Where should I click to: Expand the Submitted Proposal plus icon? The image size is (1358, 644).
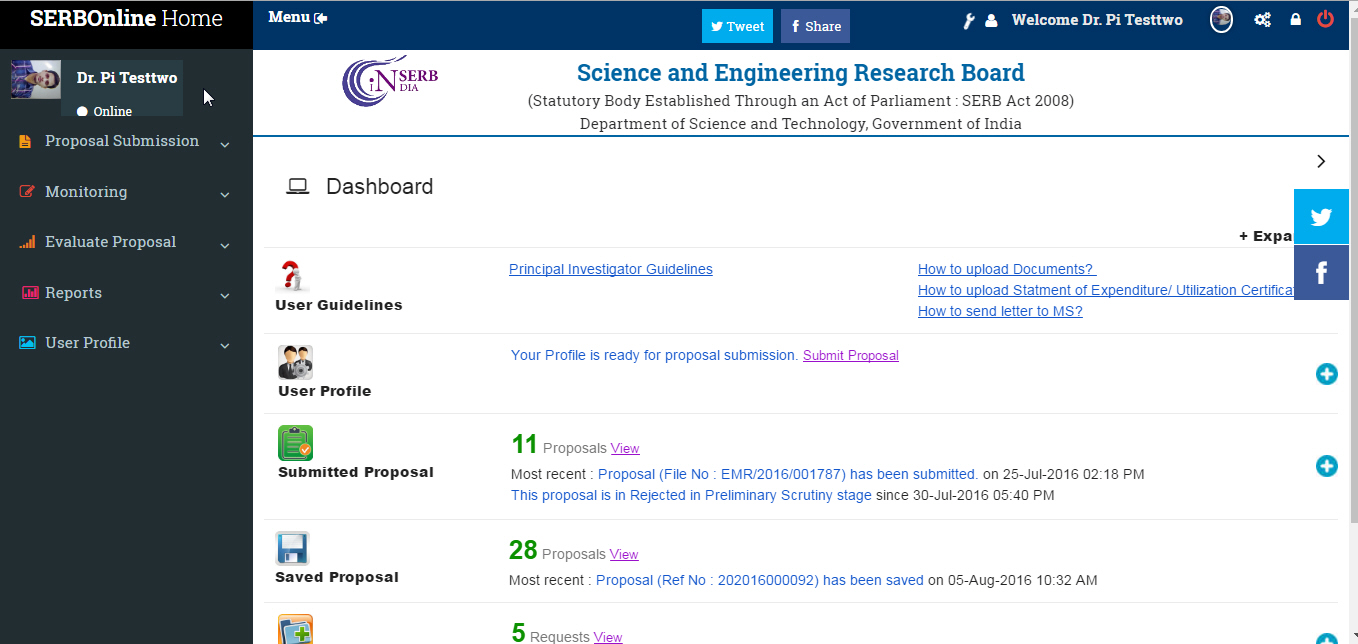click(1326, 466)
